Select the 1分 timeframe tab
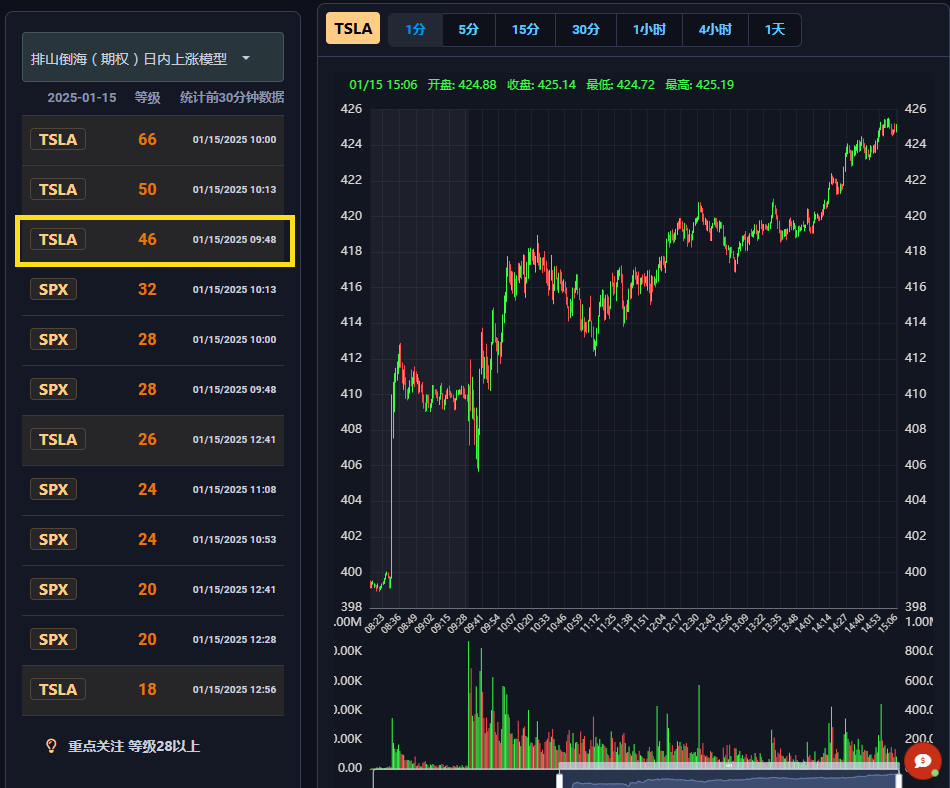This screenshot has width=950, height=788. pyautogui.click(x=416, y=30)
